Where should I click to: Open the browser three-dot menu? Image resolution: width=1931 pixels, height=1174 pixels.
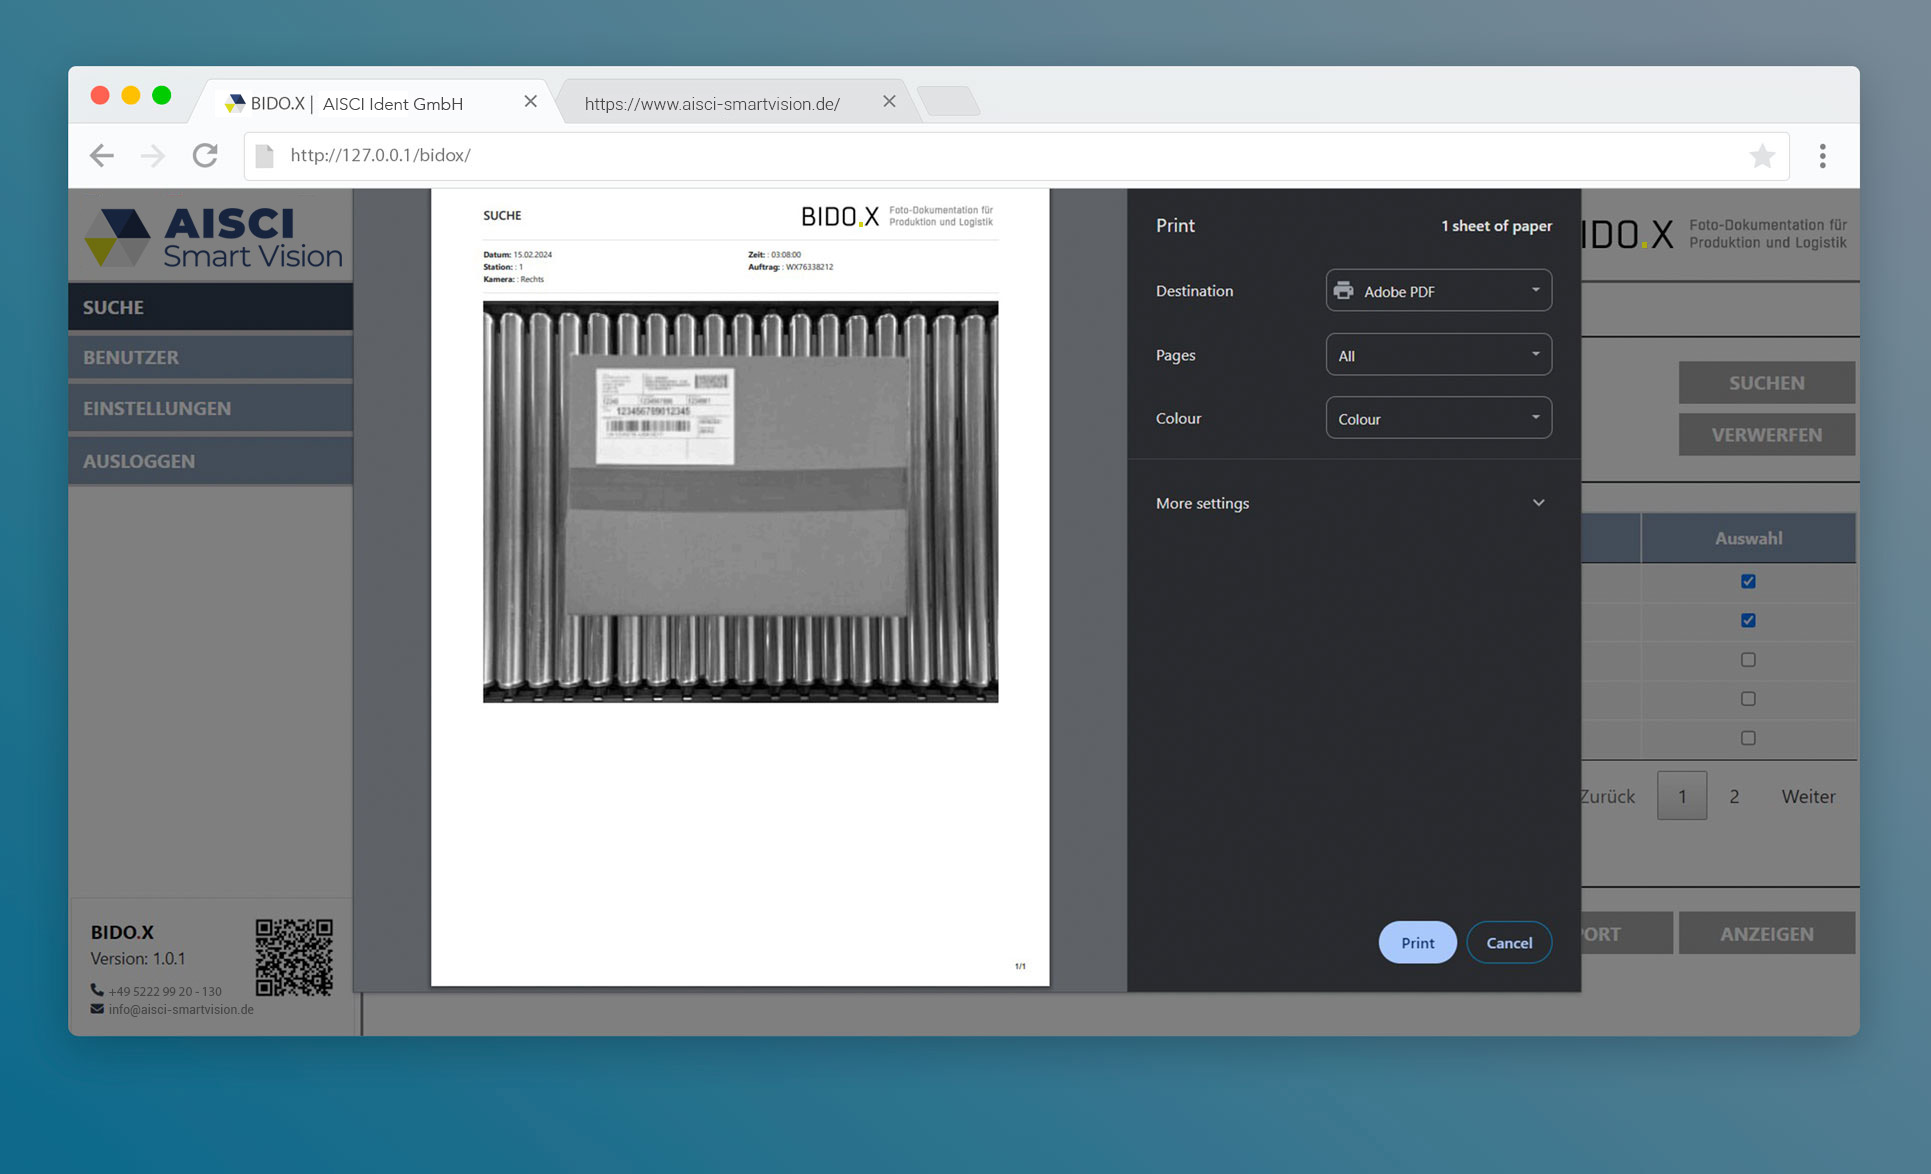click(1822, 155)
